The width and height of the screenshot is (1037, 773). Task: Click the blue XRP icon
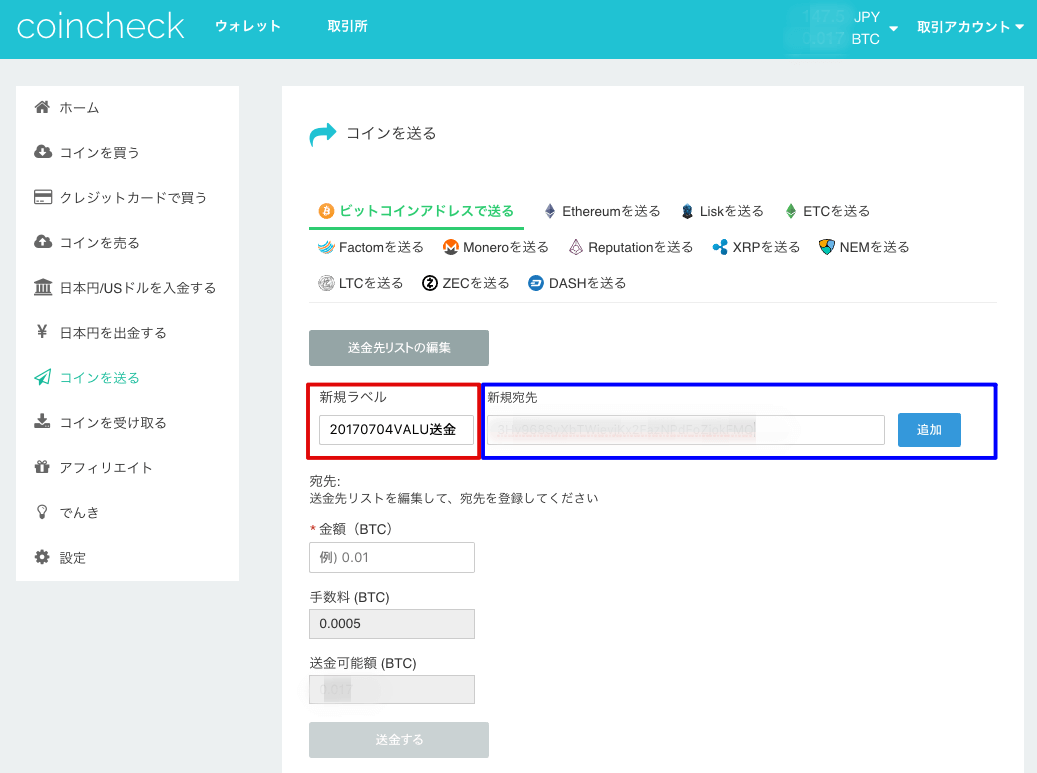(x=720, y=247)
